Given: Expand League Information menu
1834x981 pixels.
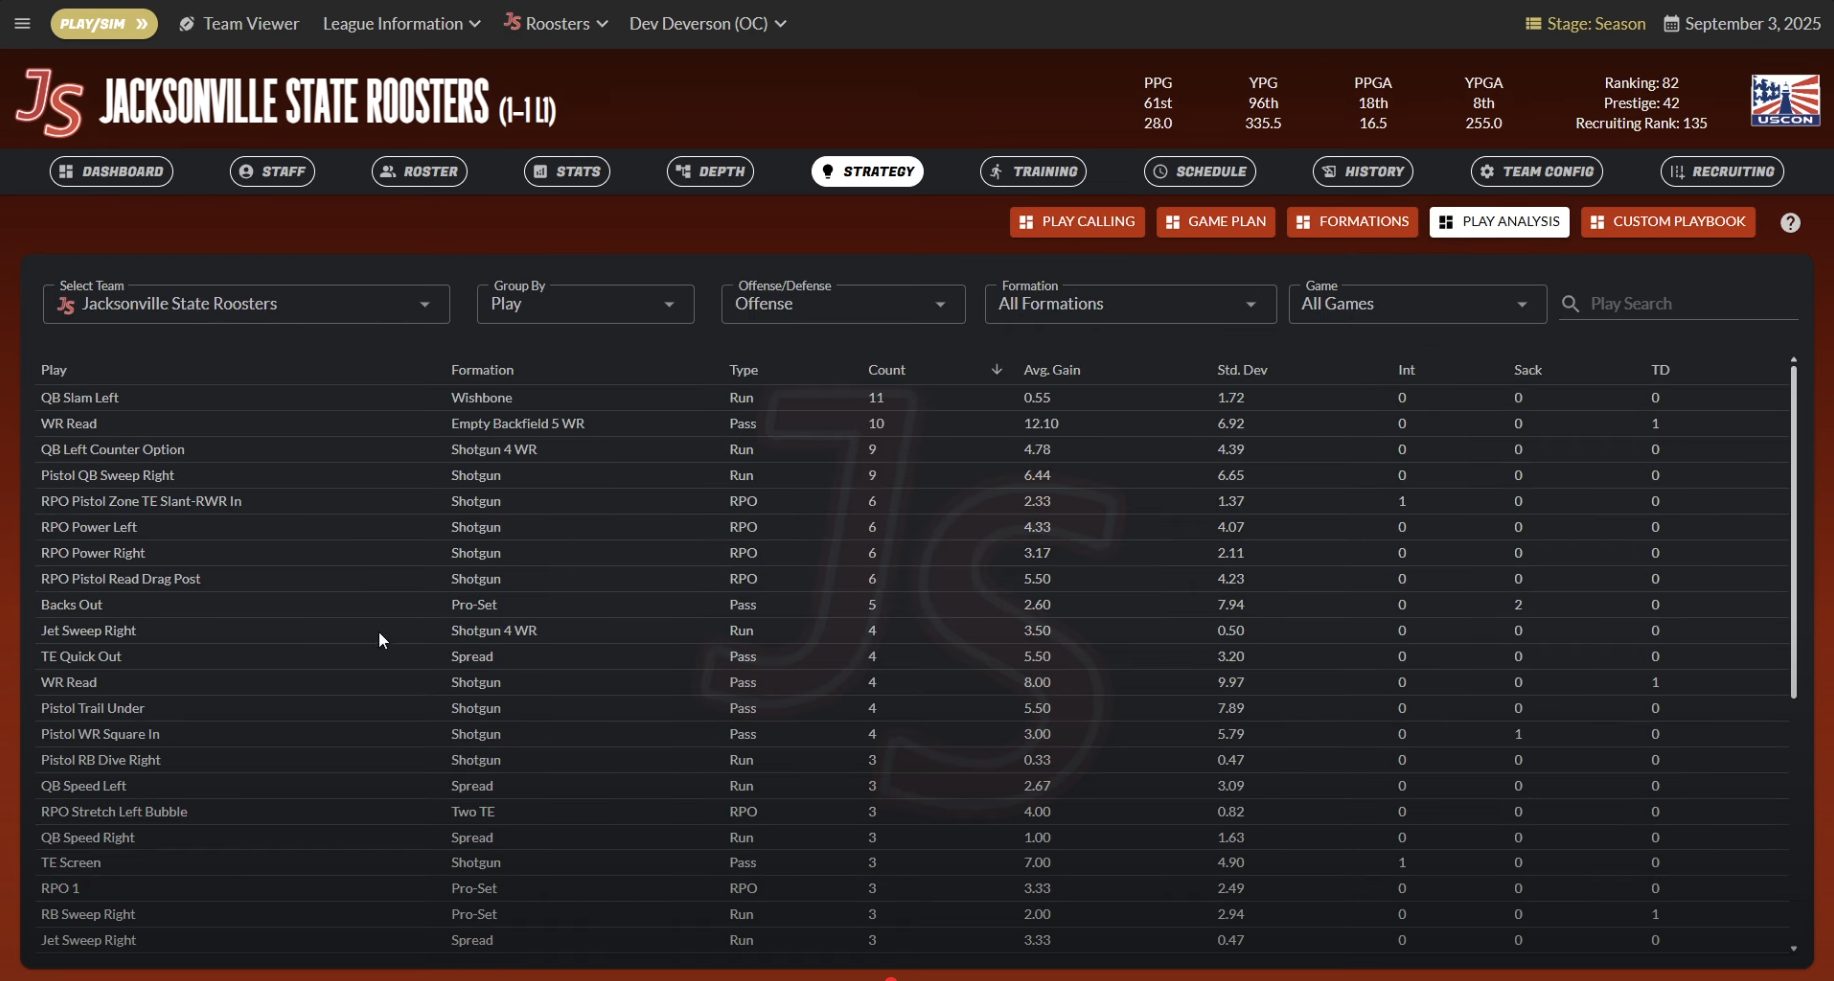Looking at the screenshot, I should pos(401,23).
